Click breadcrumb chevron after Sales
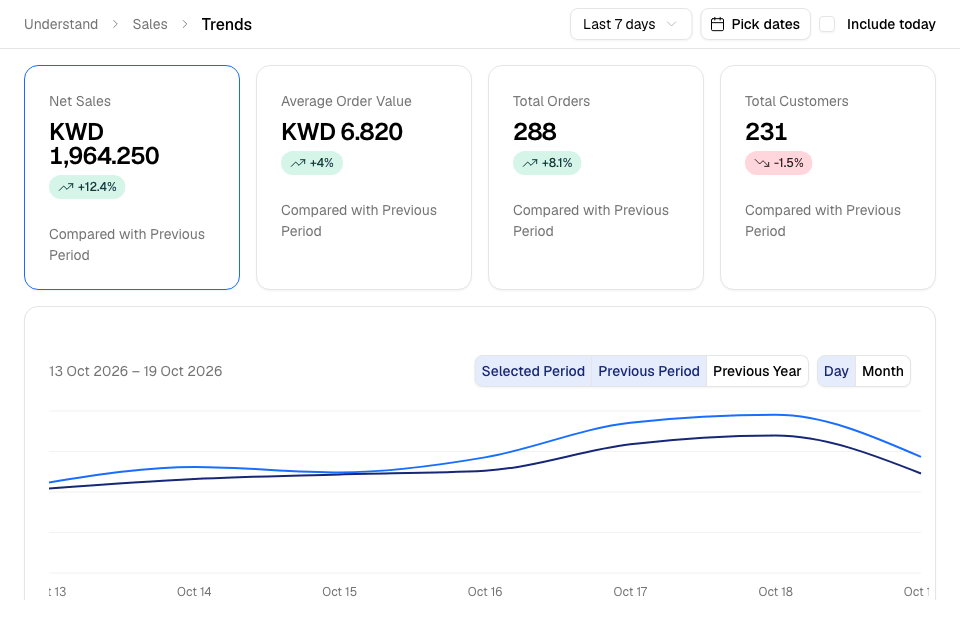This screenshot has height=640, width=960. pos(184,24)
